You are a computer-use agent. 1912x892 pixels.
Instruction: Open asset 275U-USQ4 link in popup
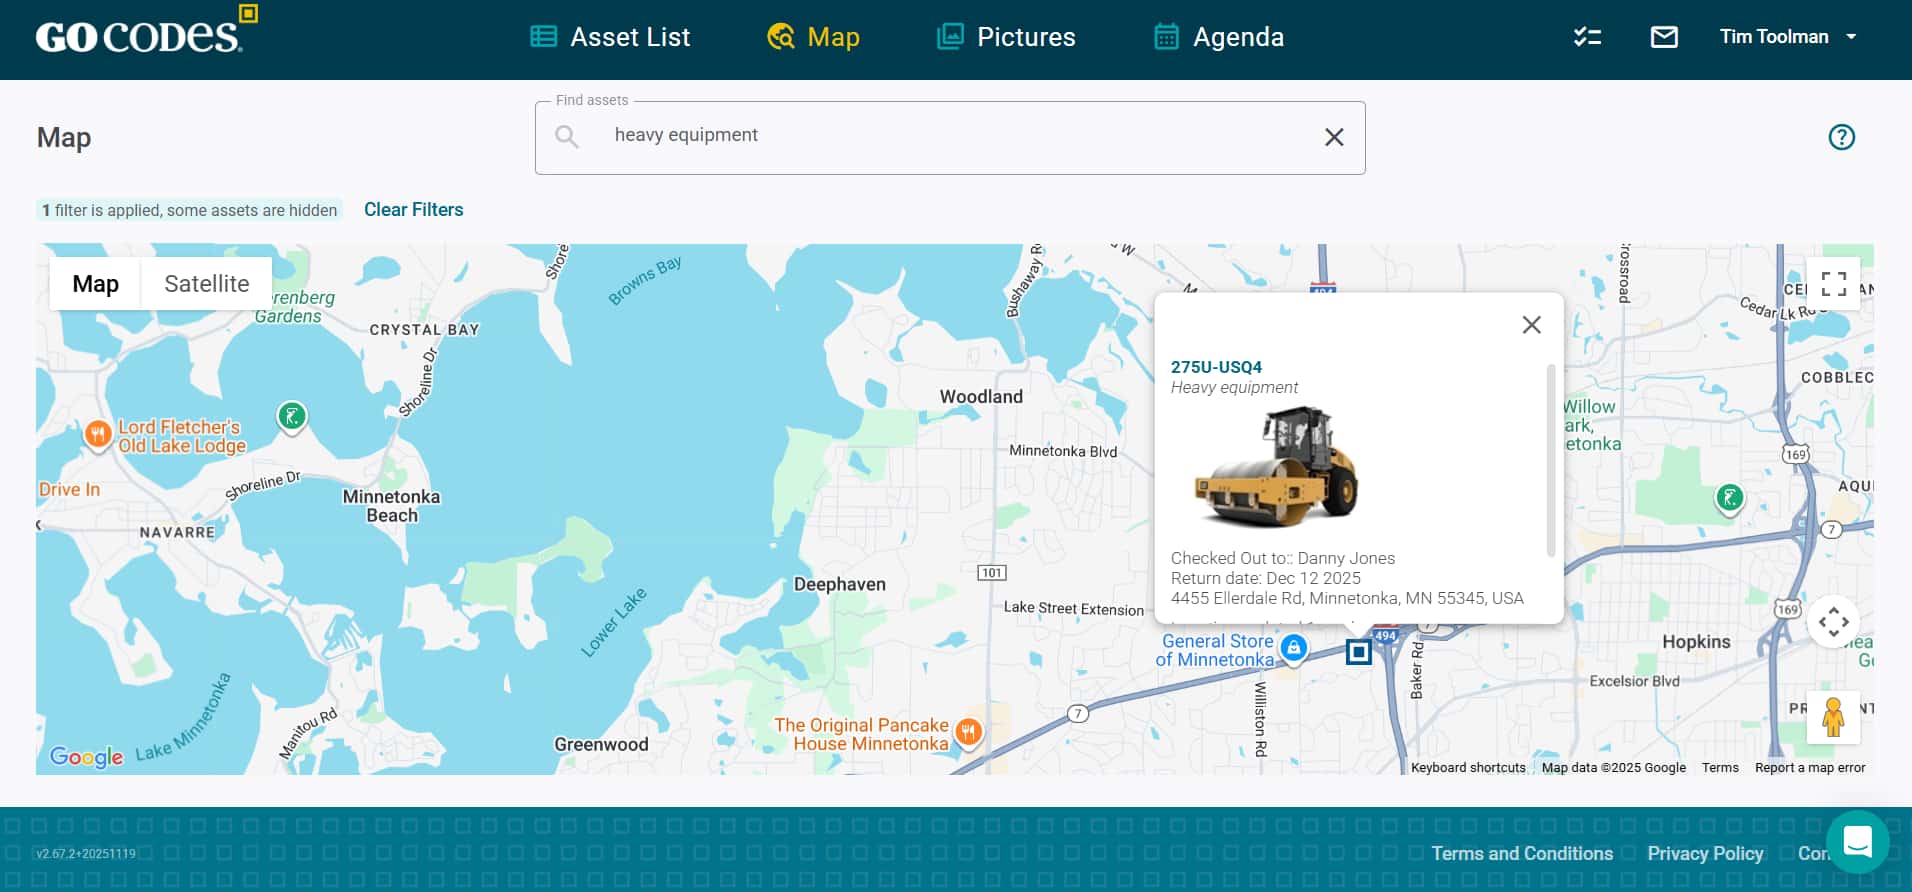[x=1216, y=367]
